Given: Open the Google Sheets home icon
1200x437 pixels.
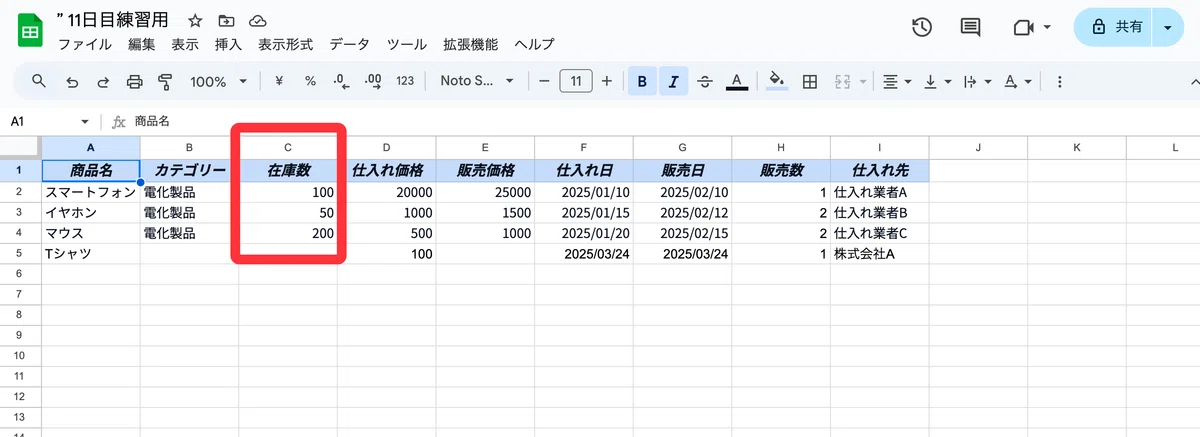Looking at the screenshot, I should (30, 30).
